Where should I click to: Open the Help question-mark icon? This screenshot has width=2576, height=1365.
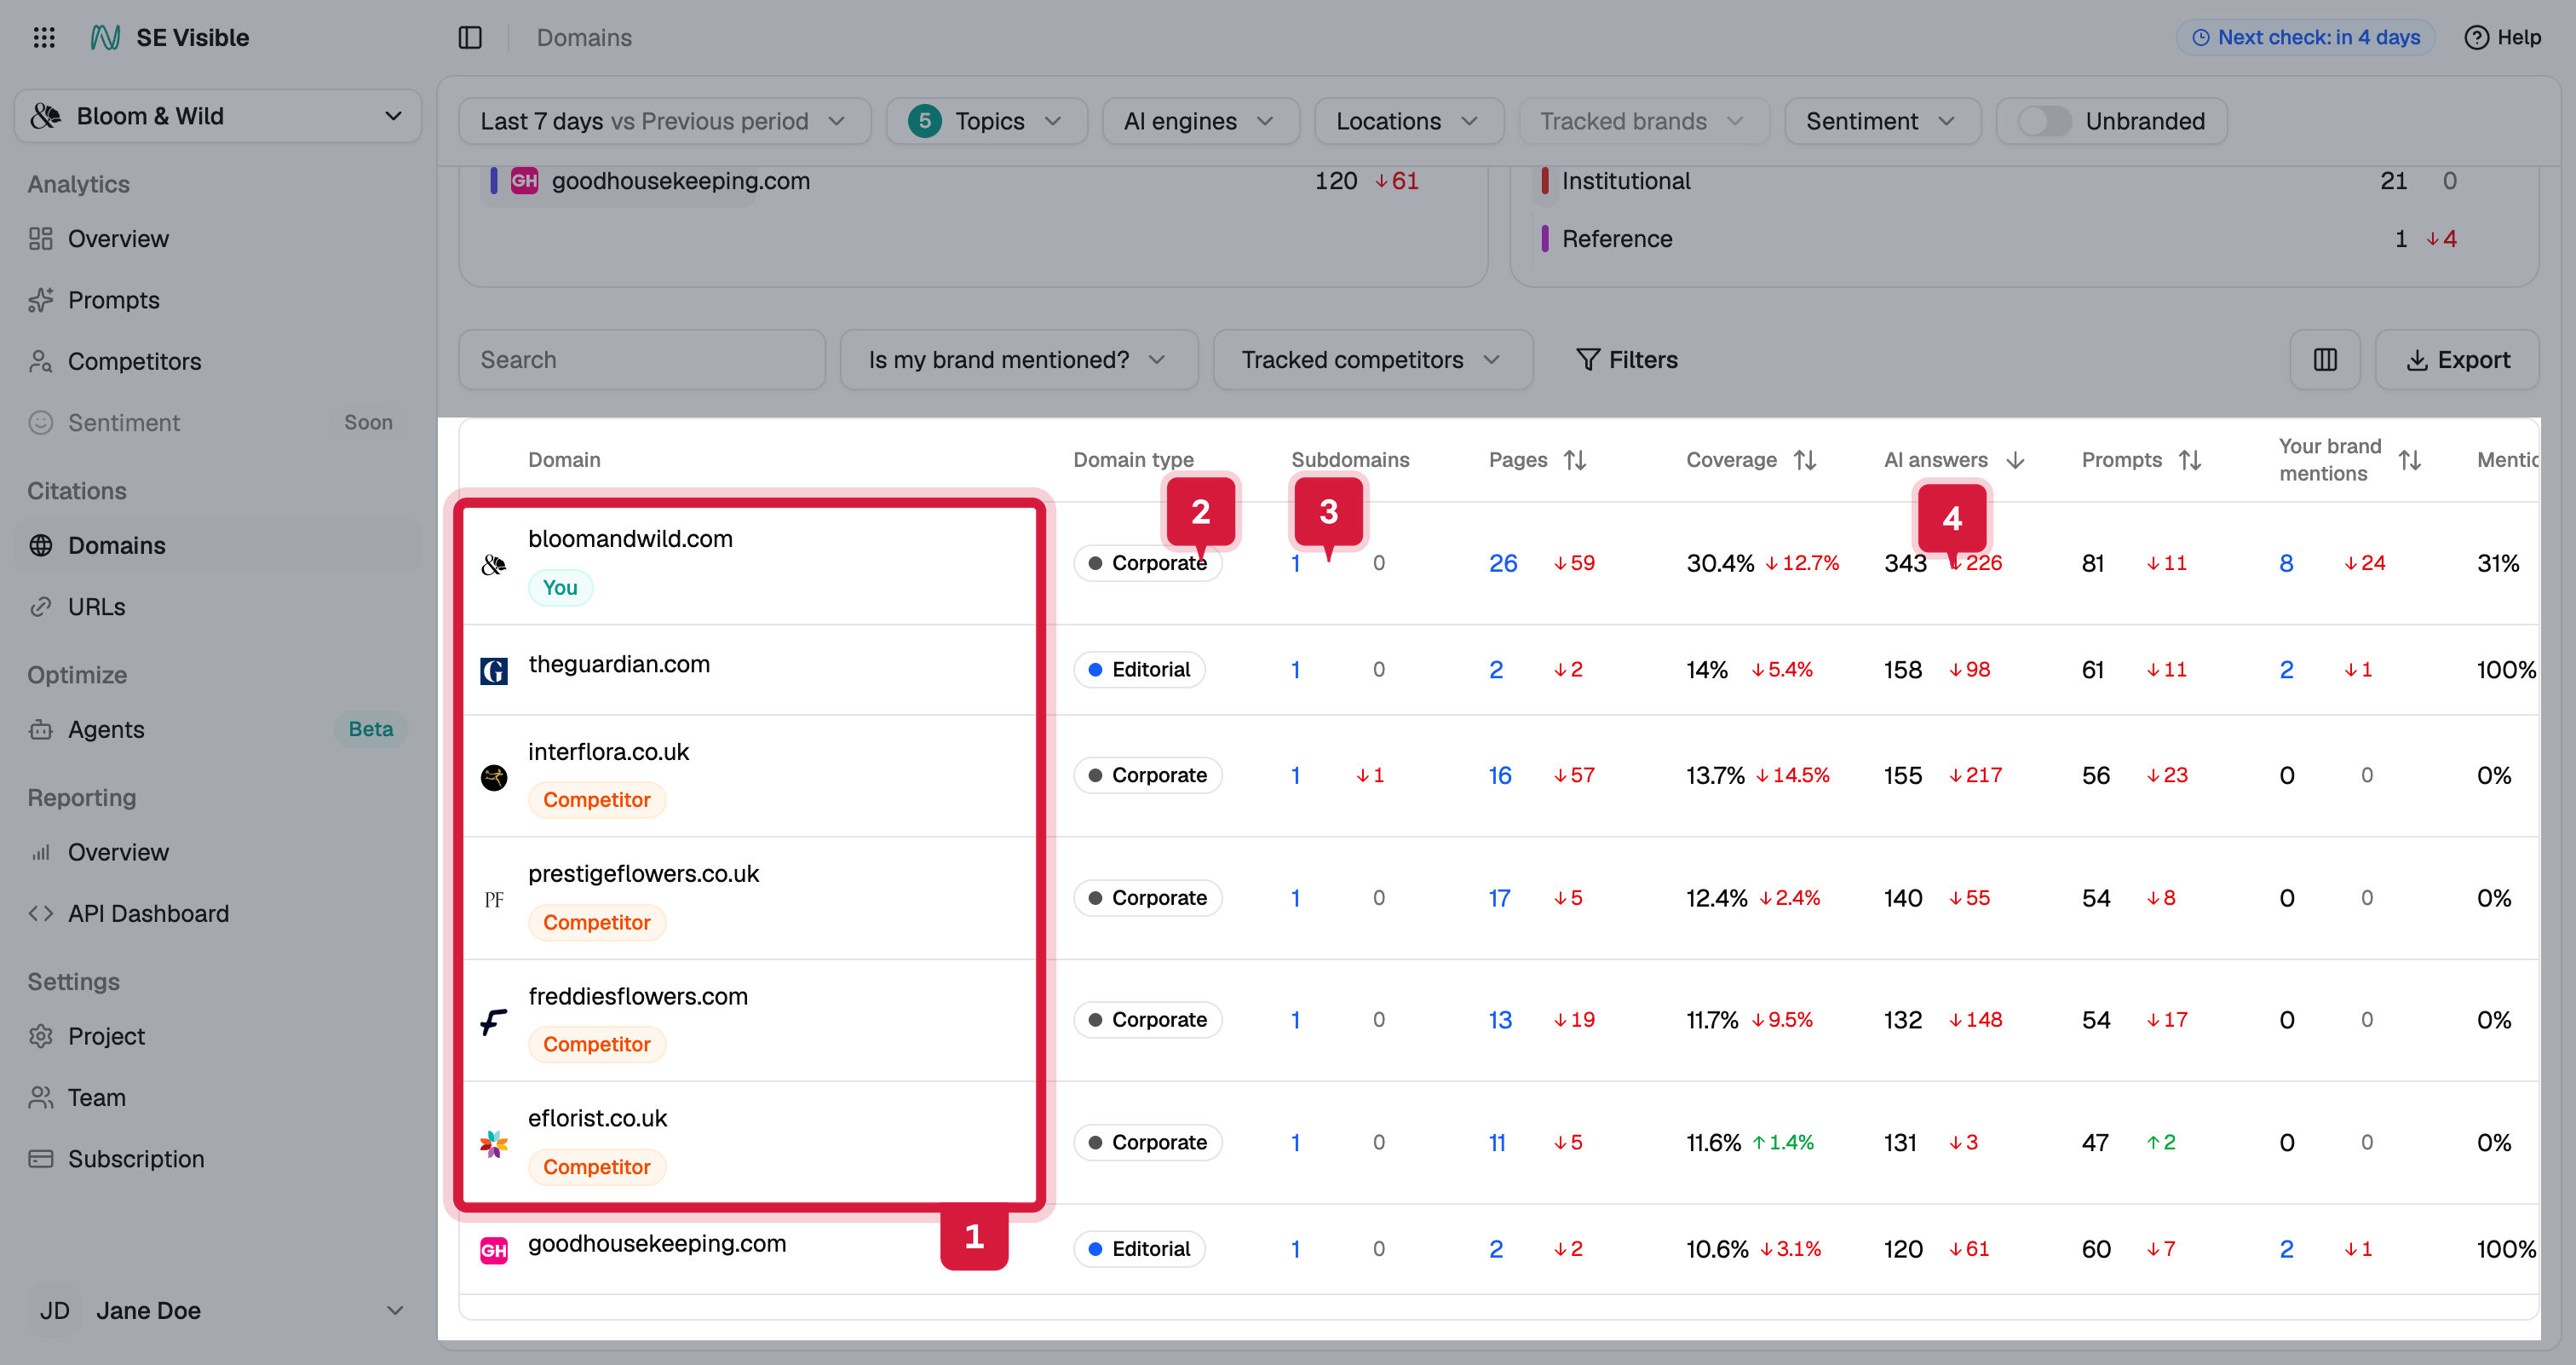pyautogui.click(x=2476, y=37)
